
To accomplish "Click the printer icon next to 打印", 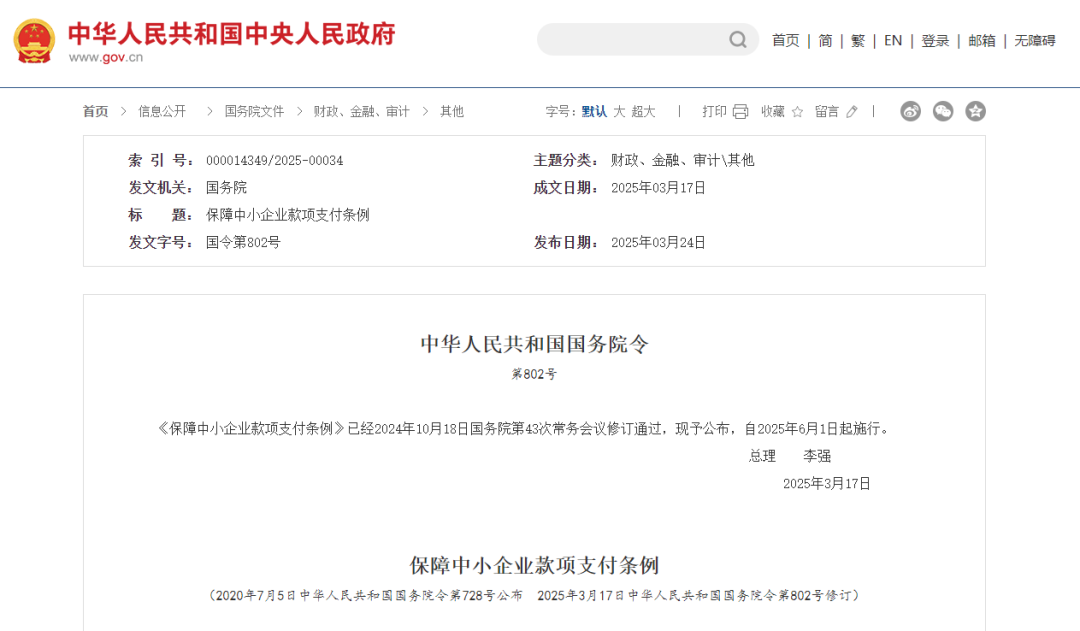I will [x=740, y=112].
